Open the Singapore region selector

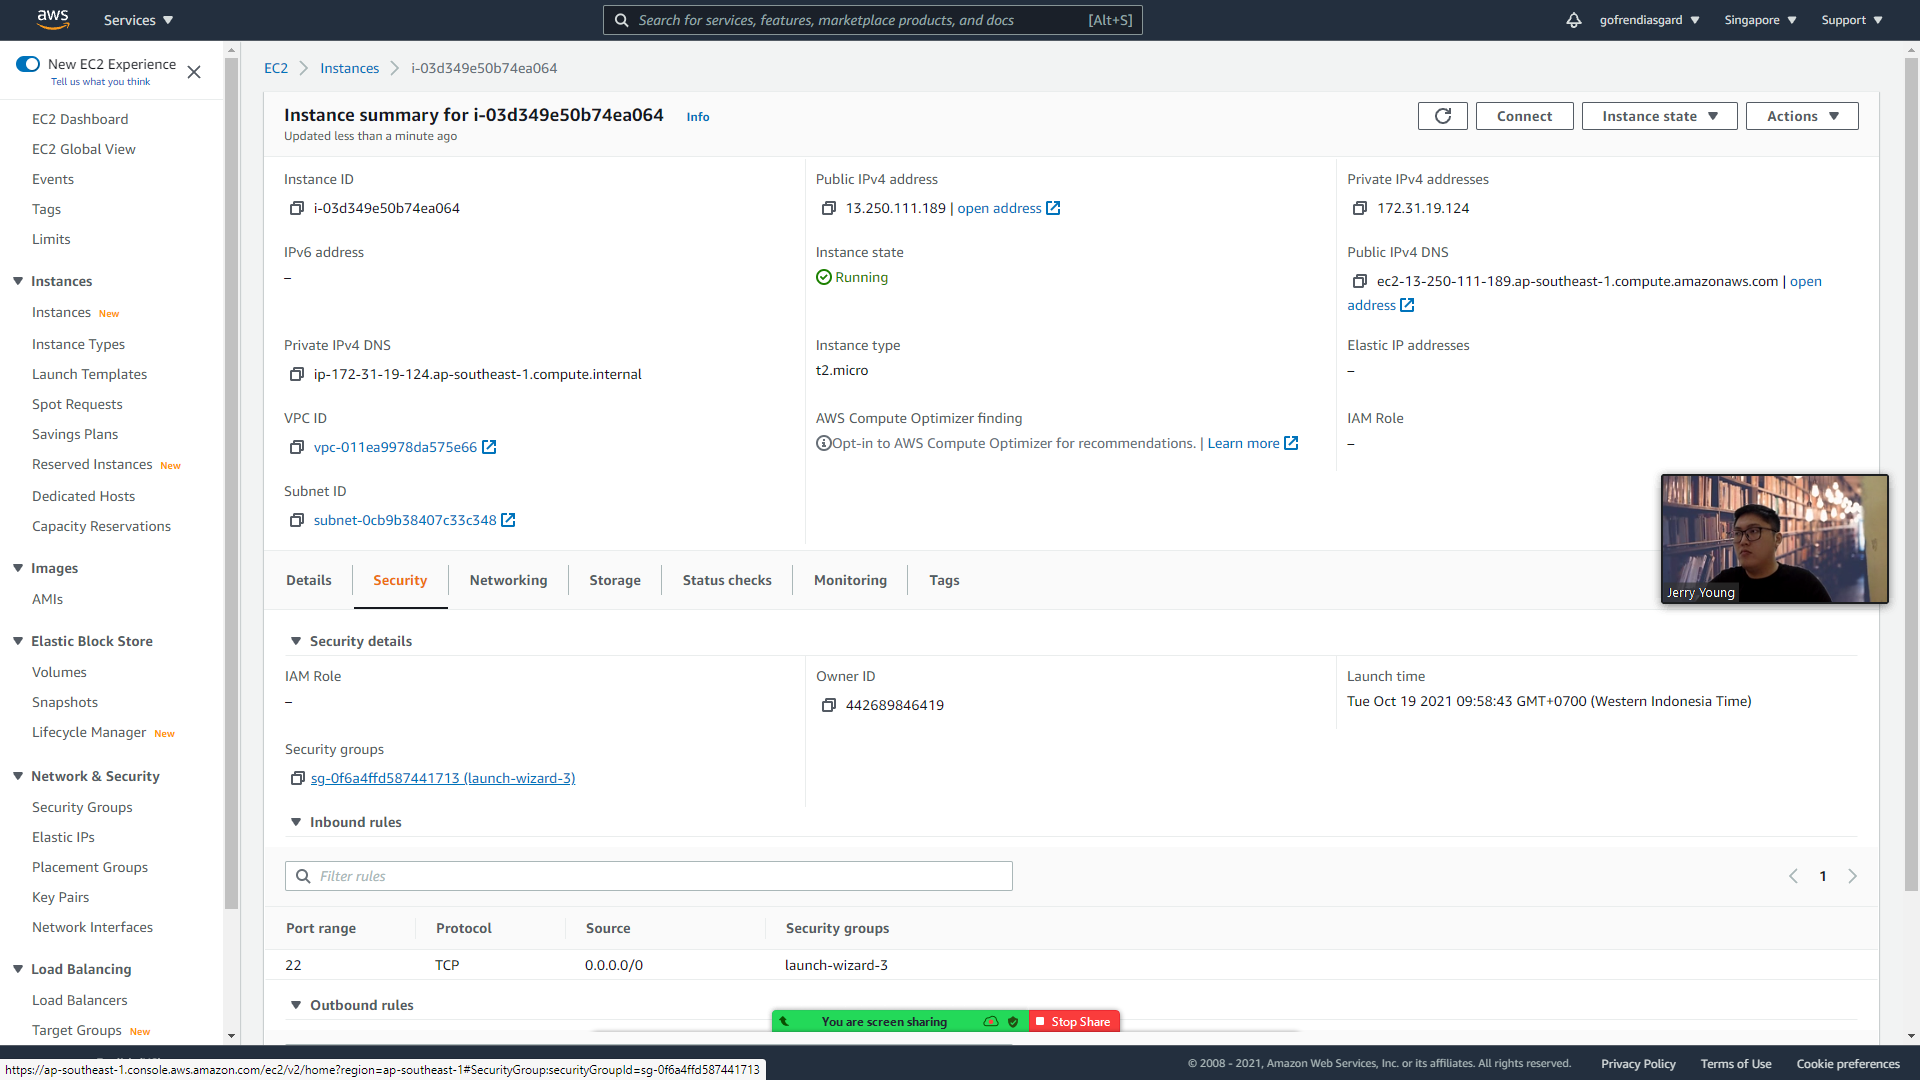click(1759, 20)
